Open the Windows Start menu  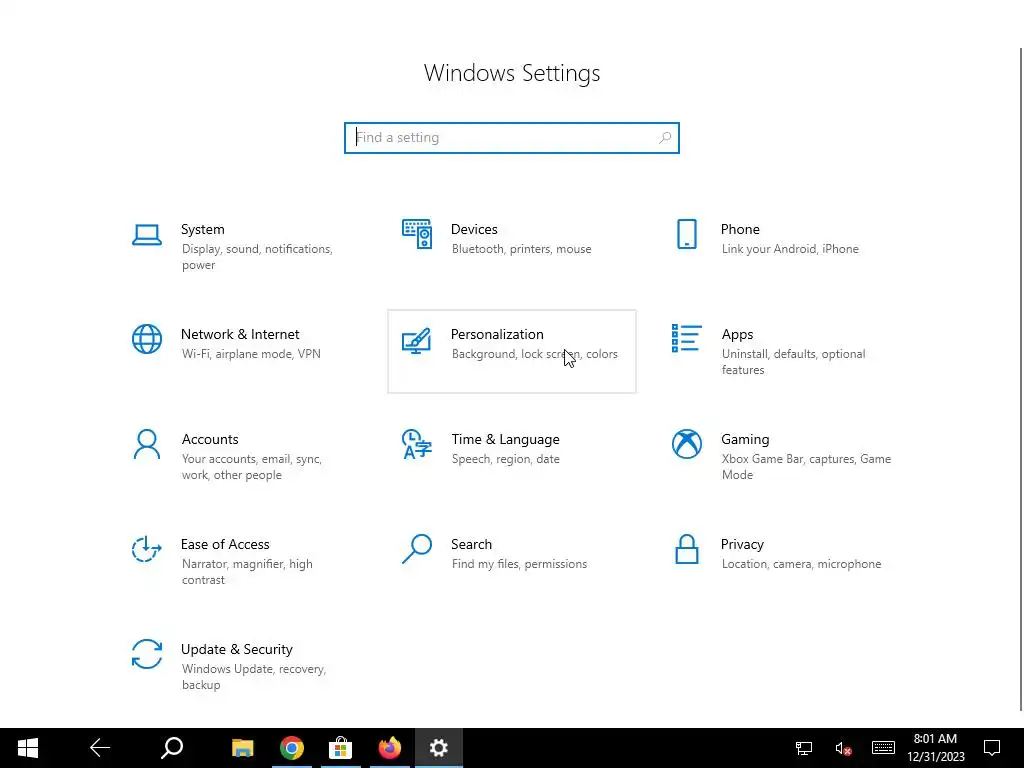point(27,748)
